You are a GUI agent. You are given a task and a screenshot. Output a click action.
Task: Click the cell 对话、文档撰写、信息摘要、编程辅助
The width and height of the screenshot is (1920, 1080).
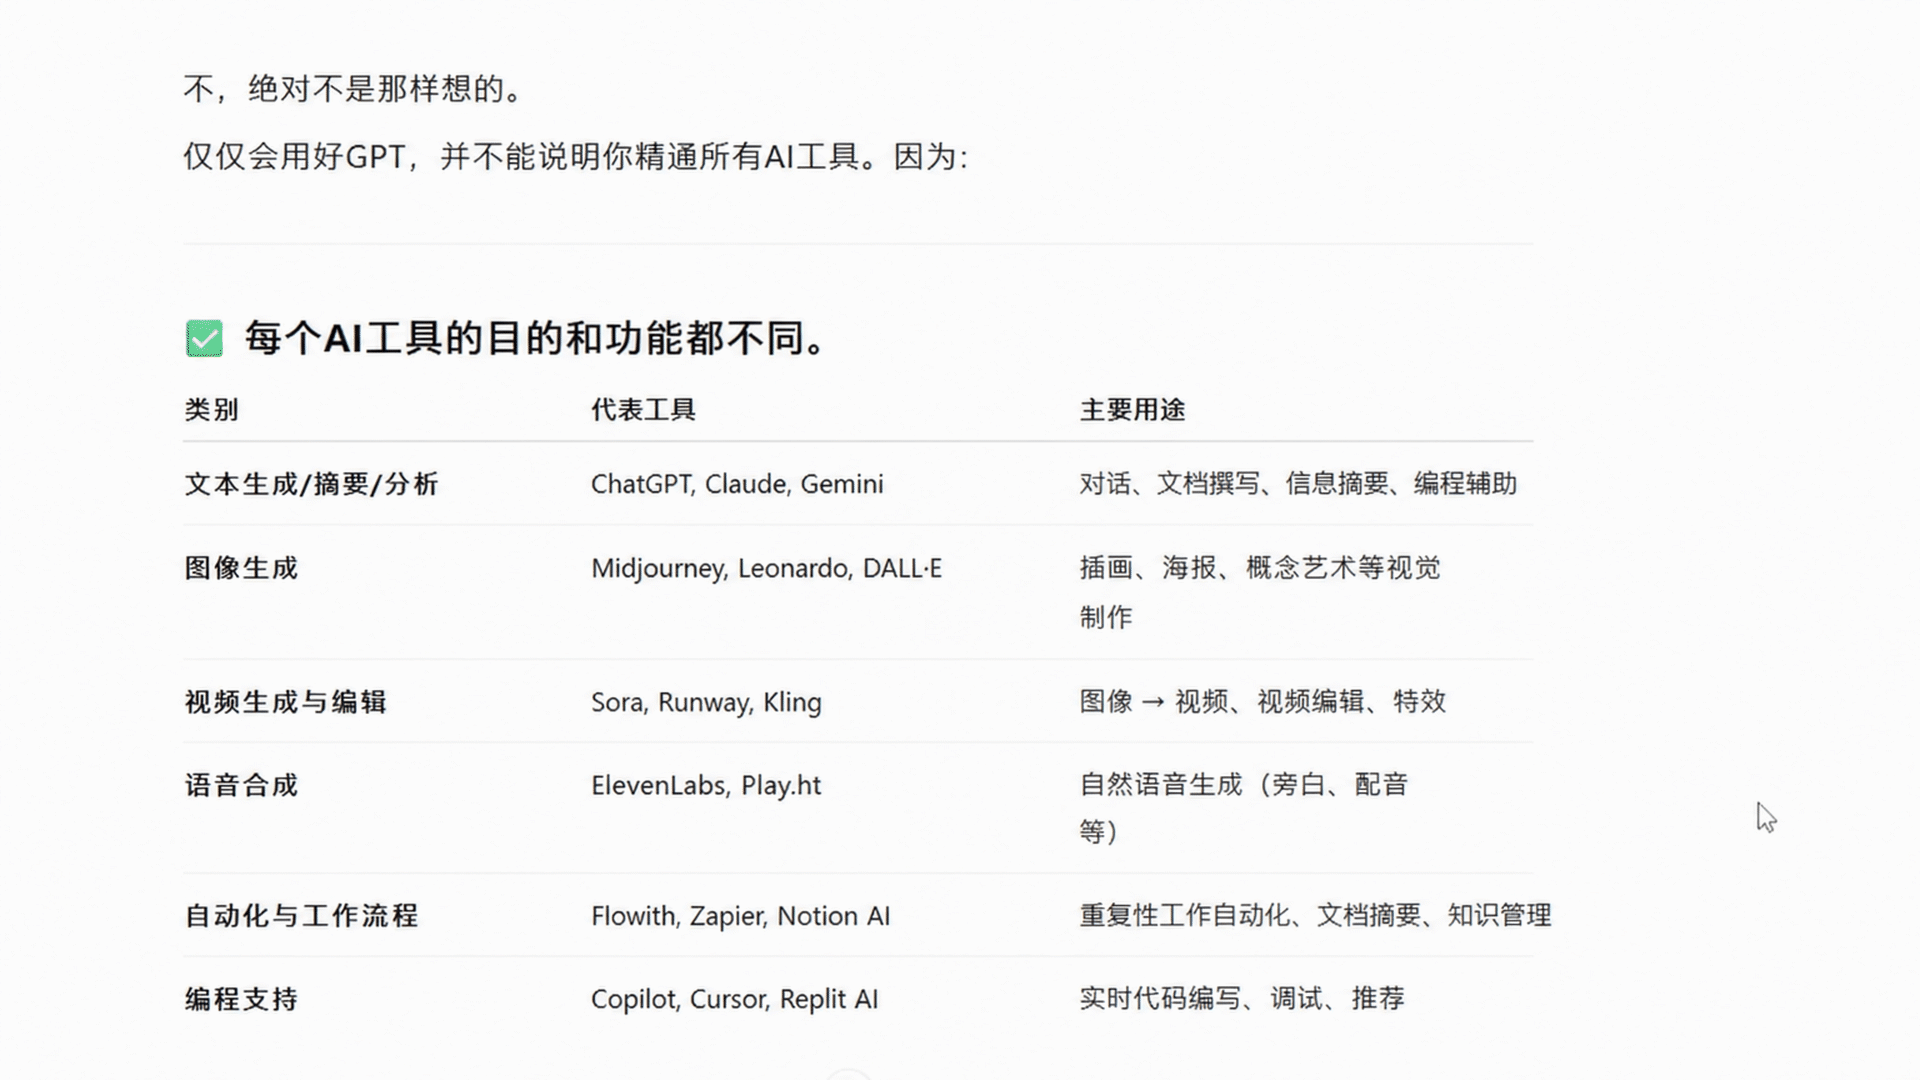click(x=1298, y=484)
